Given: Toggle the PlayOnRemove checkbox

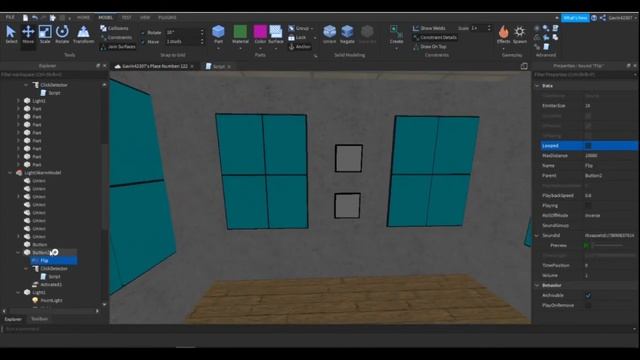Looking at the screenshot, I should coord(588,305).
